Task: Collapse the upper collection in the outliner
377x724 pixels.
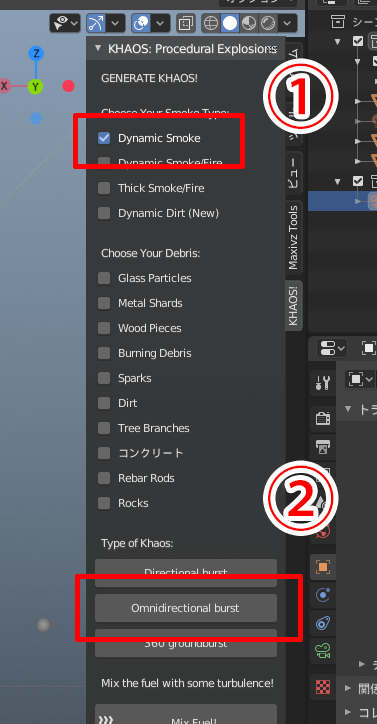Action: click(338, 42)
